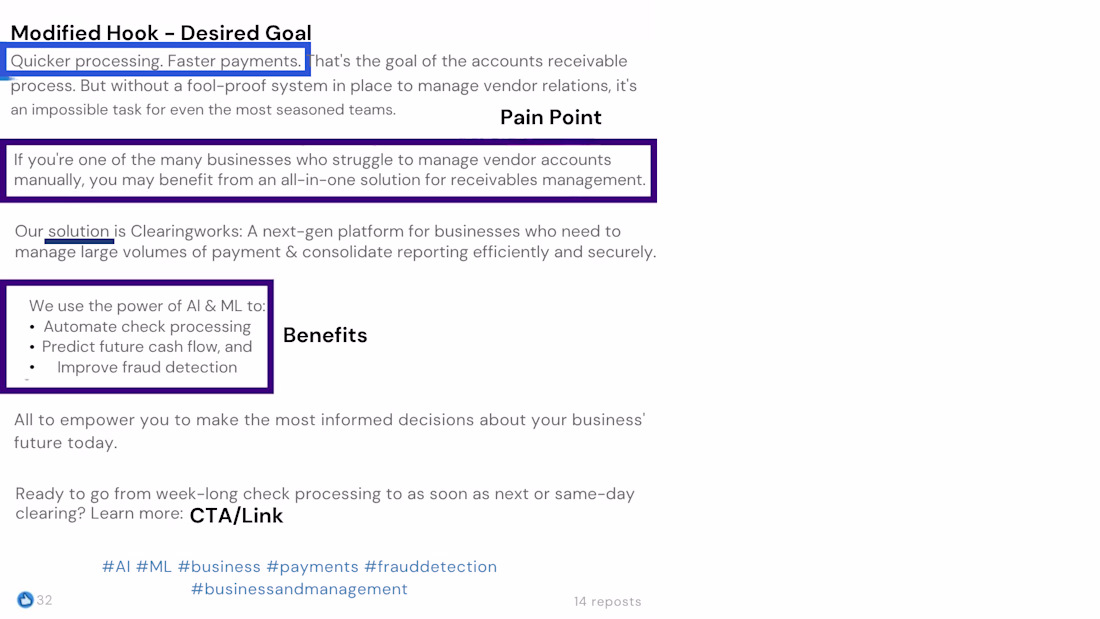Open the #ML hashtag

pos(154,567)
